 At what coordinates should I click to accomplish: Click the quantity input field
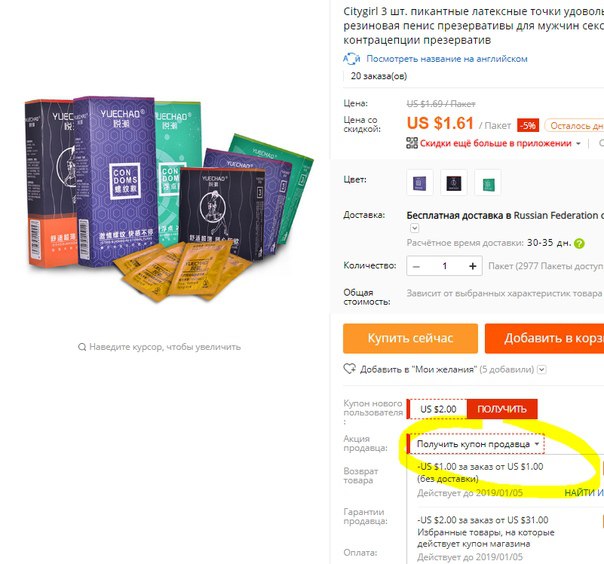(445, 266)
